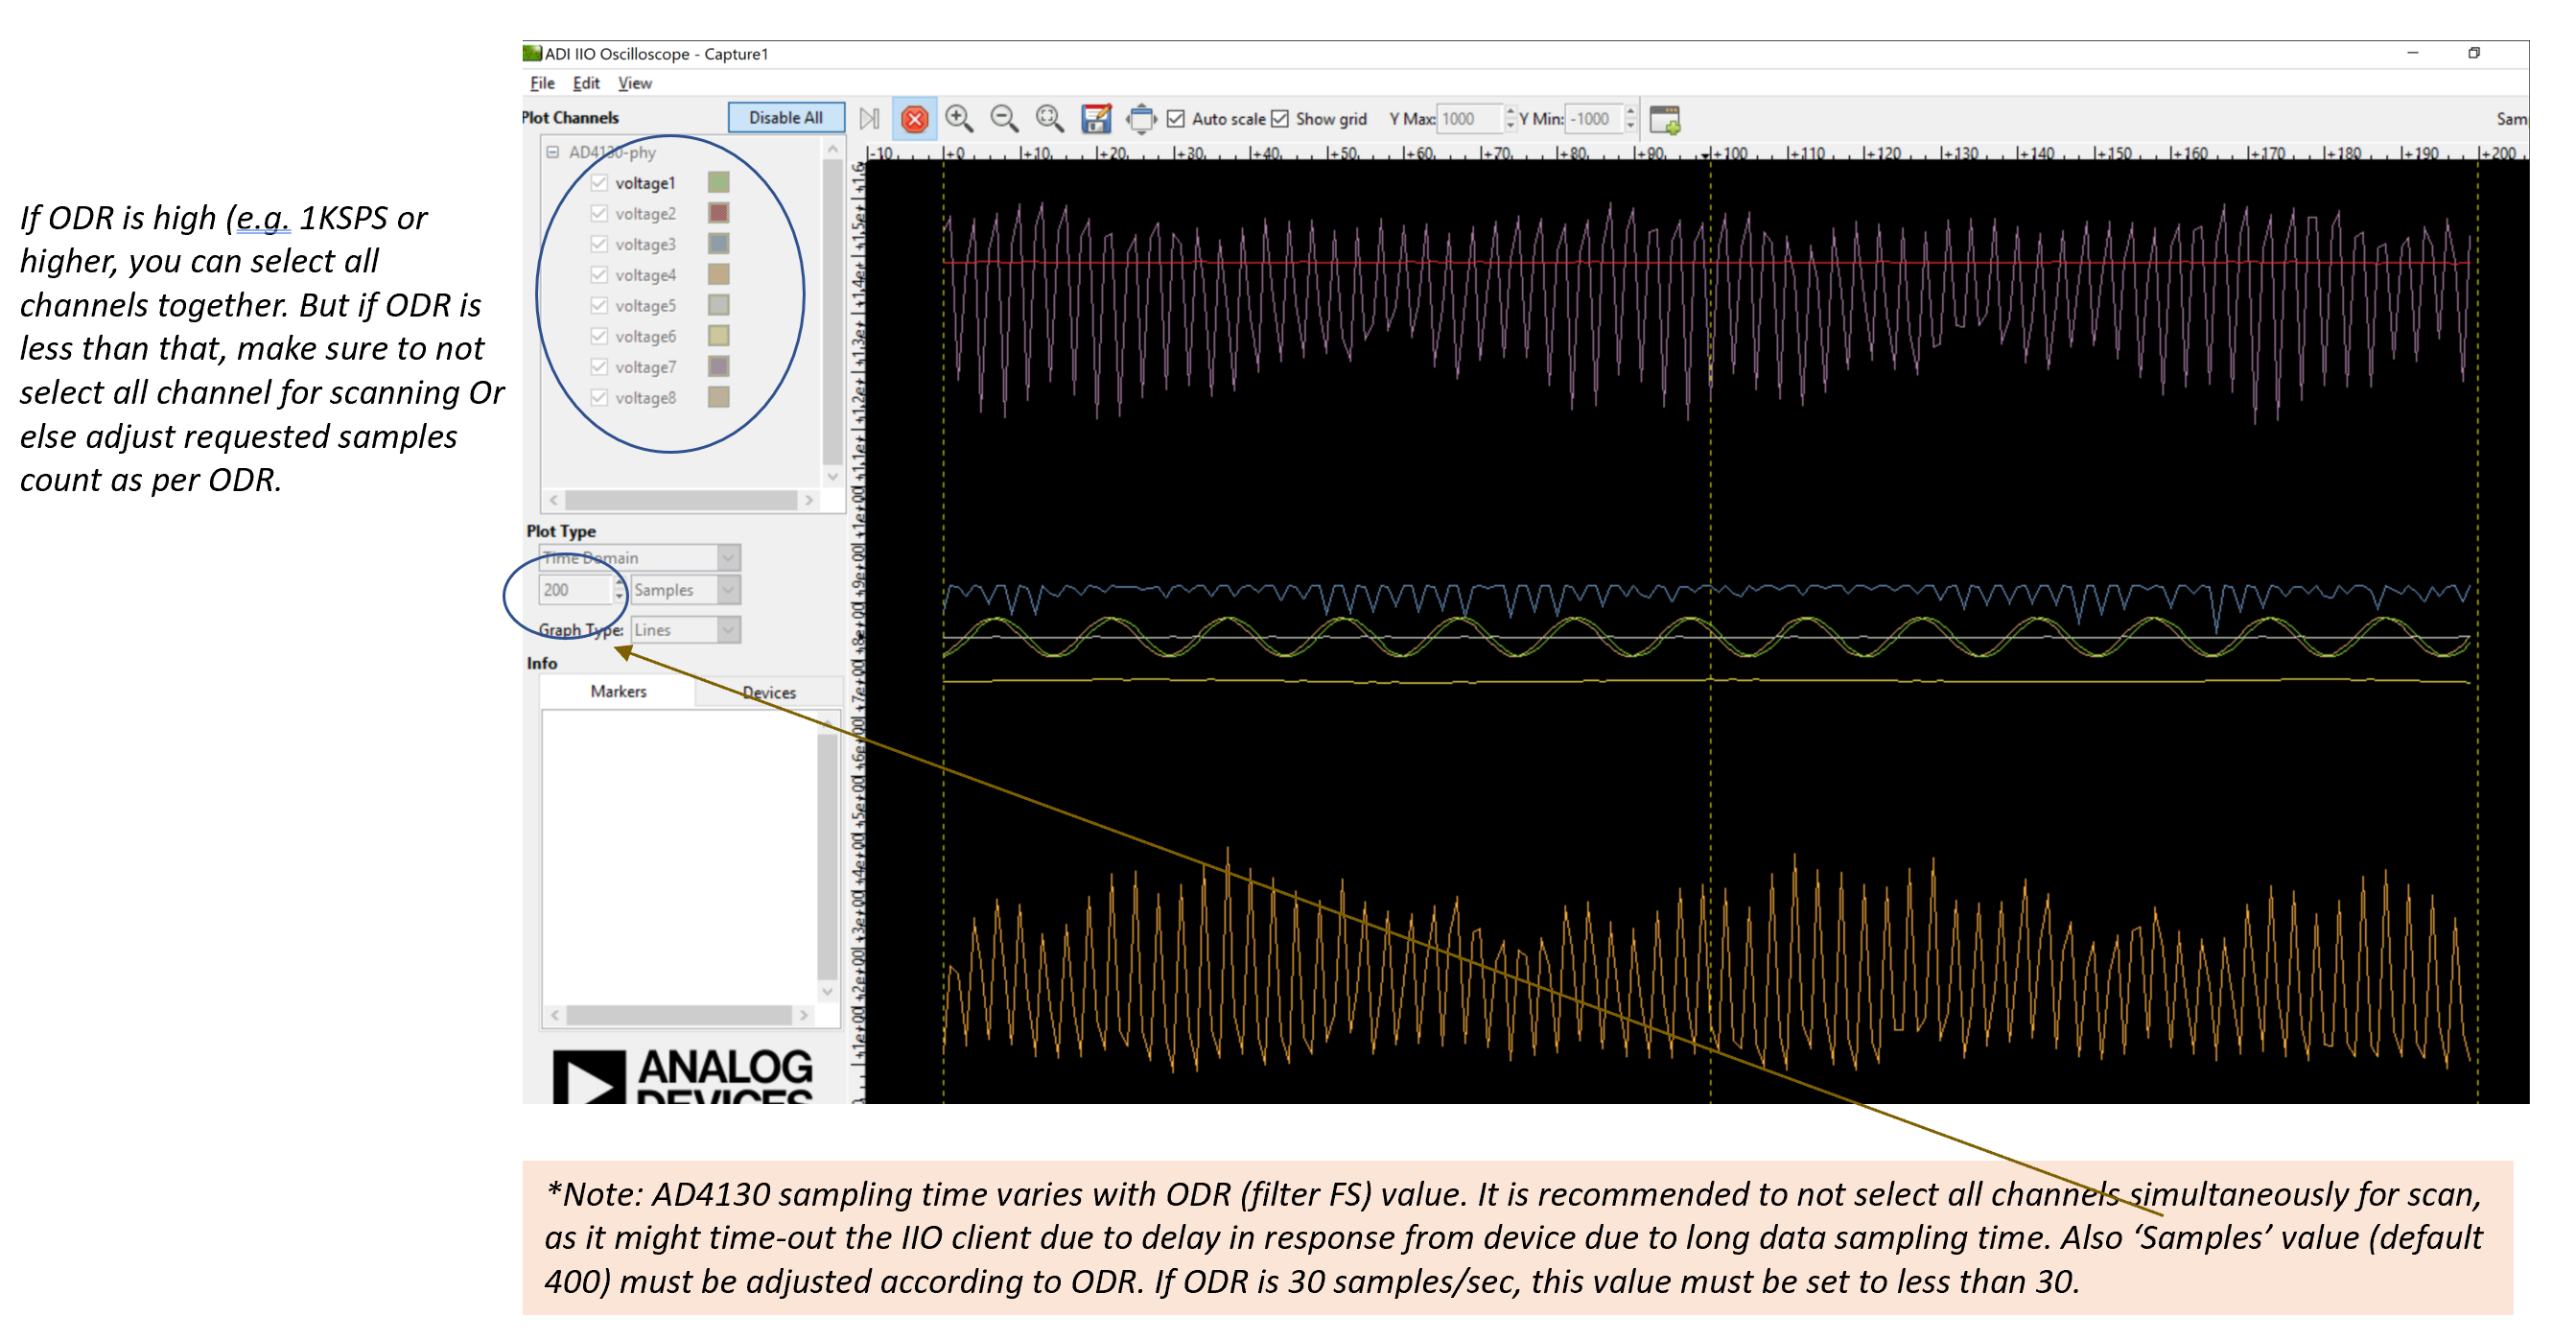Click the voltage7 purple color swatch

[x=718, y=366]
